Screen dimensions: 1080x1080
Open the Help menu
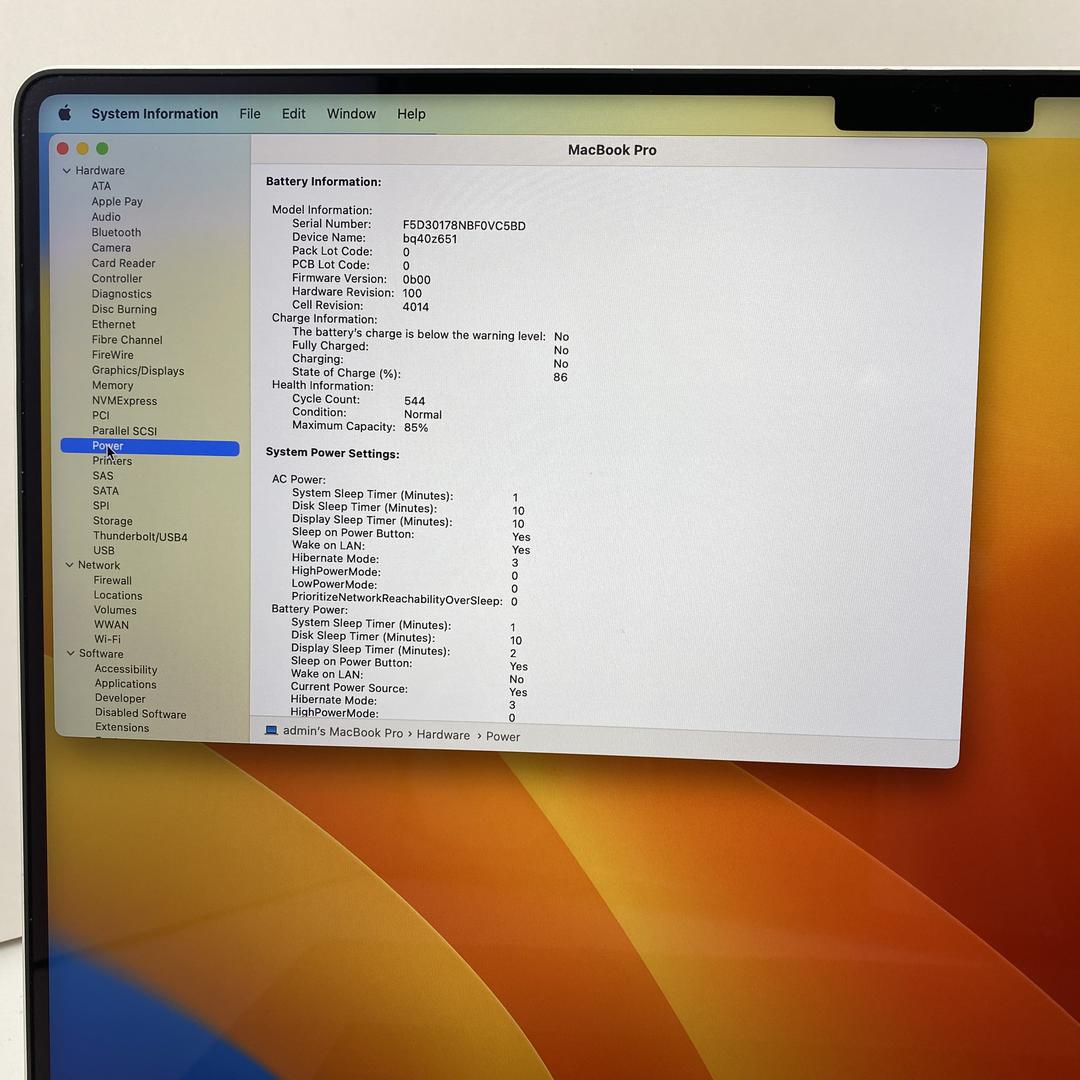click(411, 114)
